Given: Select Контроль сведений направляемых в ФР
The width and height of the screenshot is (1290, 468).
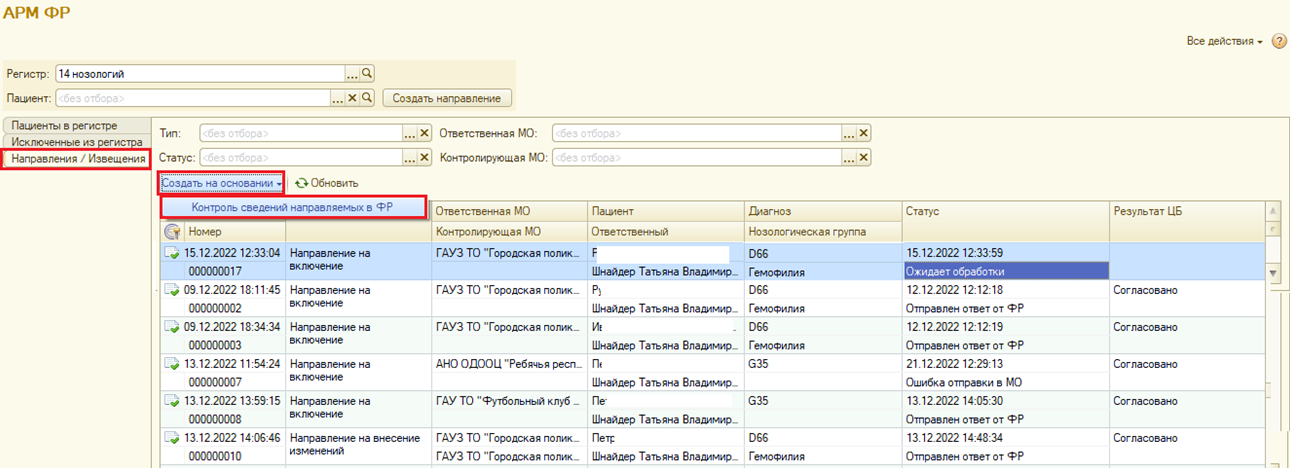Looking at the screenshot, I should (292, 207).
